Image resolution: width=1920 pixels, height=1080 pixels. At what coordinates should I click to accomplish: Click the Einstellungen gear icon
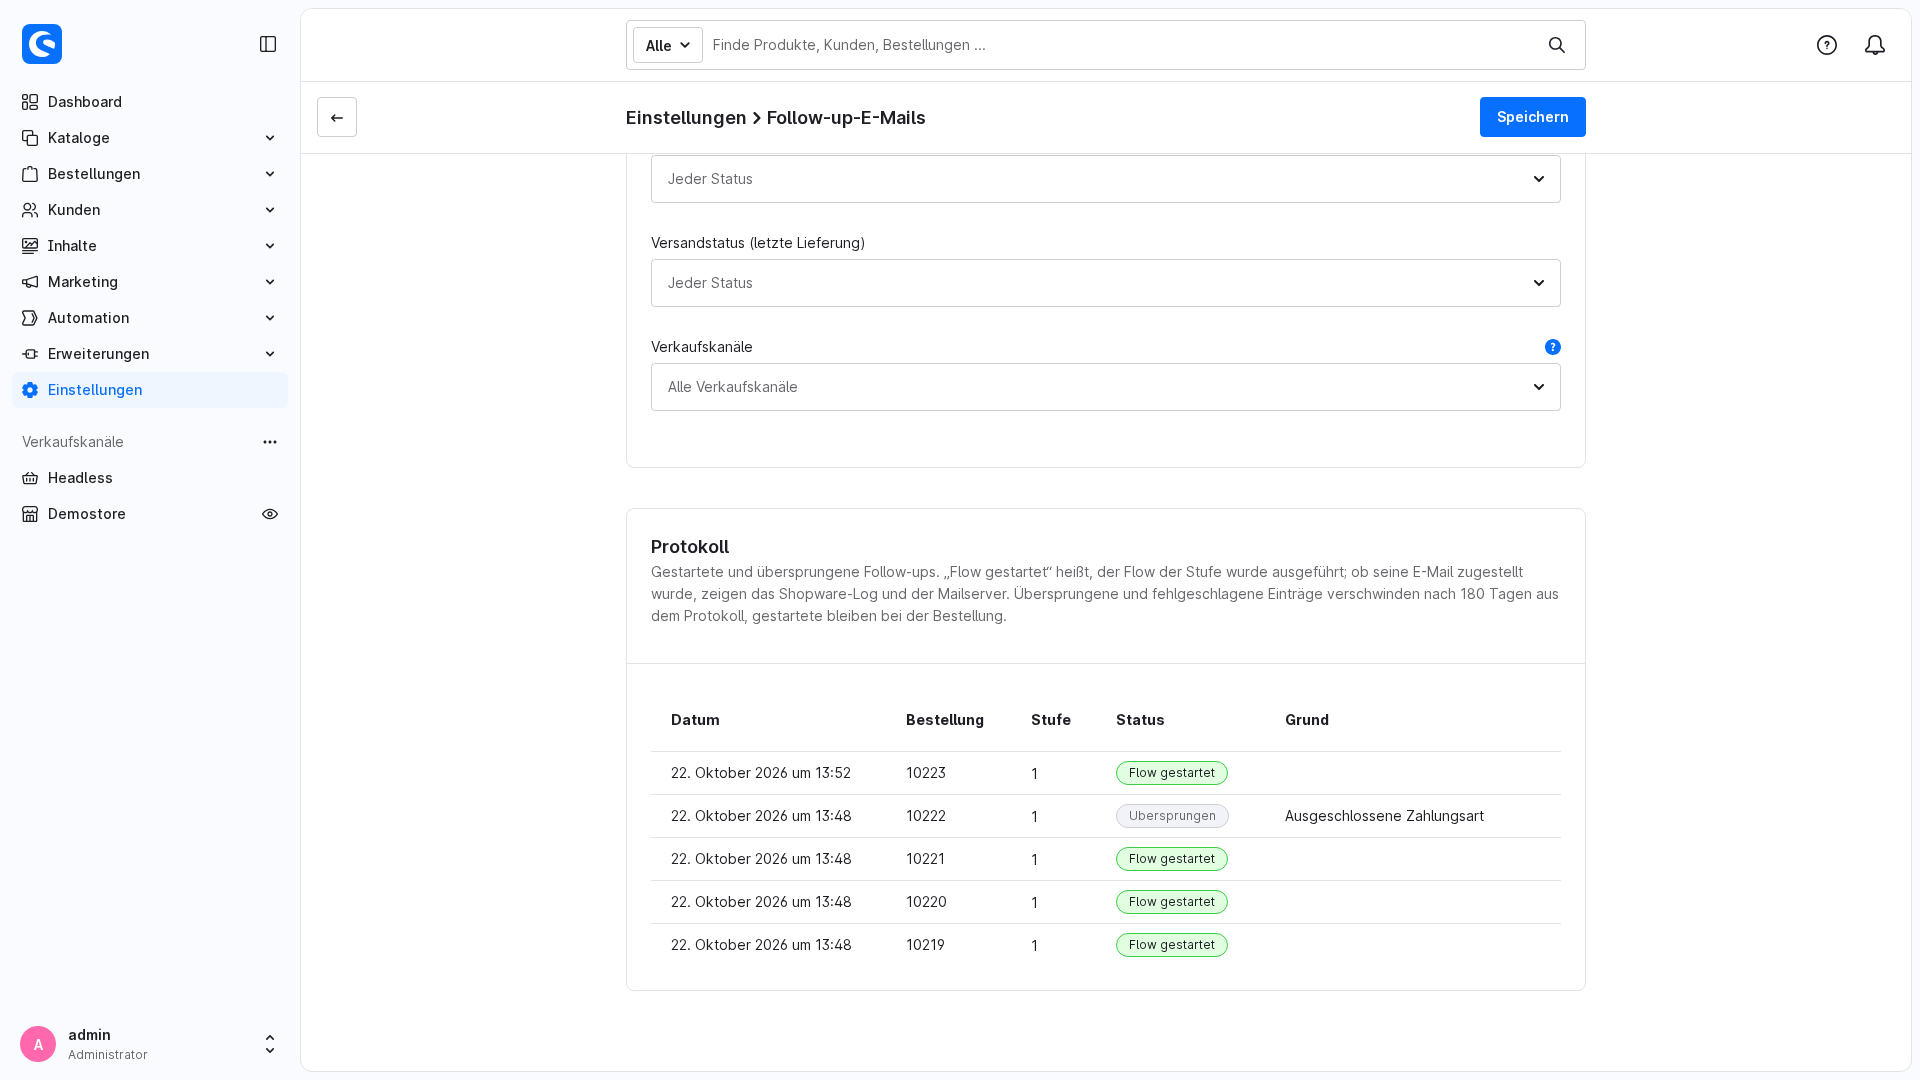pos(30,390)
